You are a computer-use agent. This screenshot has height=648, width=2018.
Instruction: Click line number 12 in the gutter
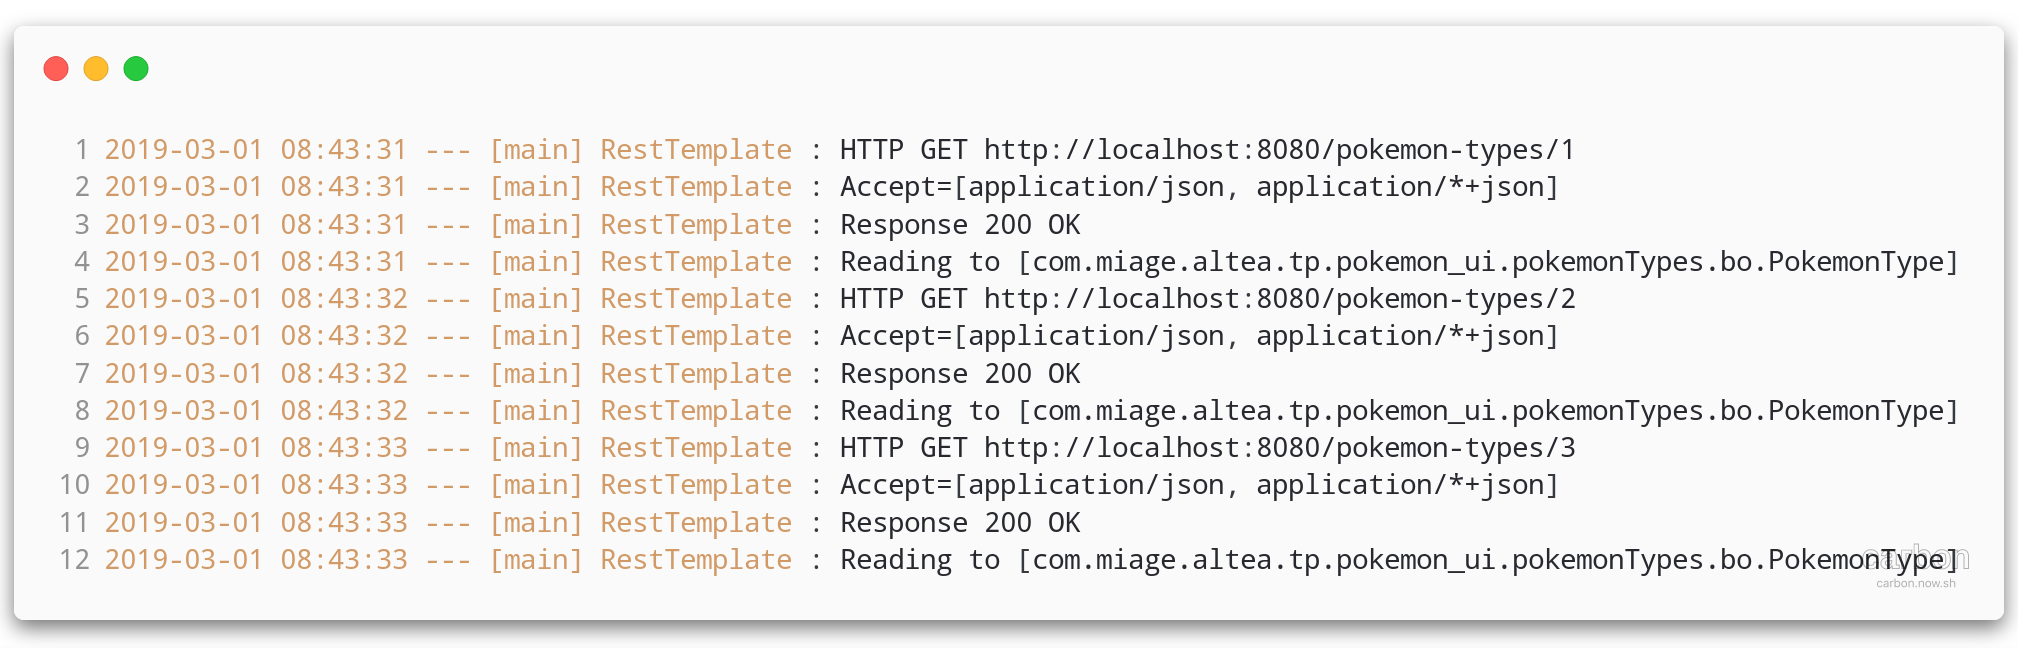(74, 560)
